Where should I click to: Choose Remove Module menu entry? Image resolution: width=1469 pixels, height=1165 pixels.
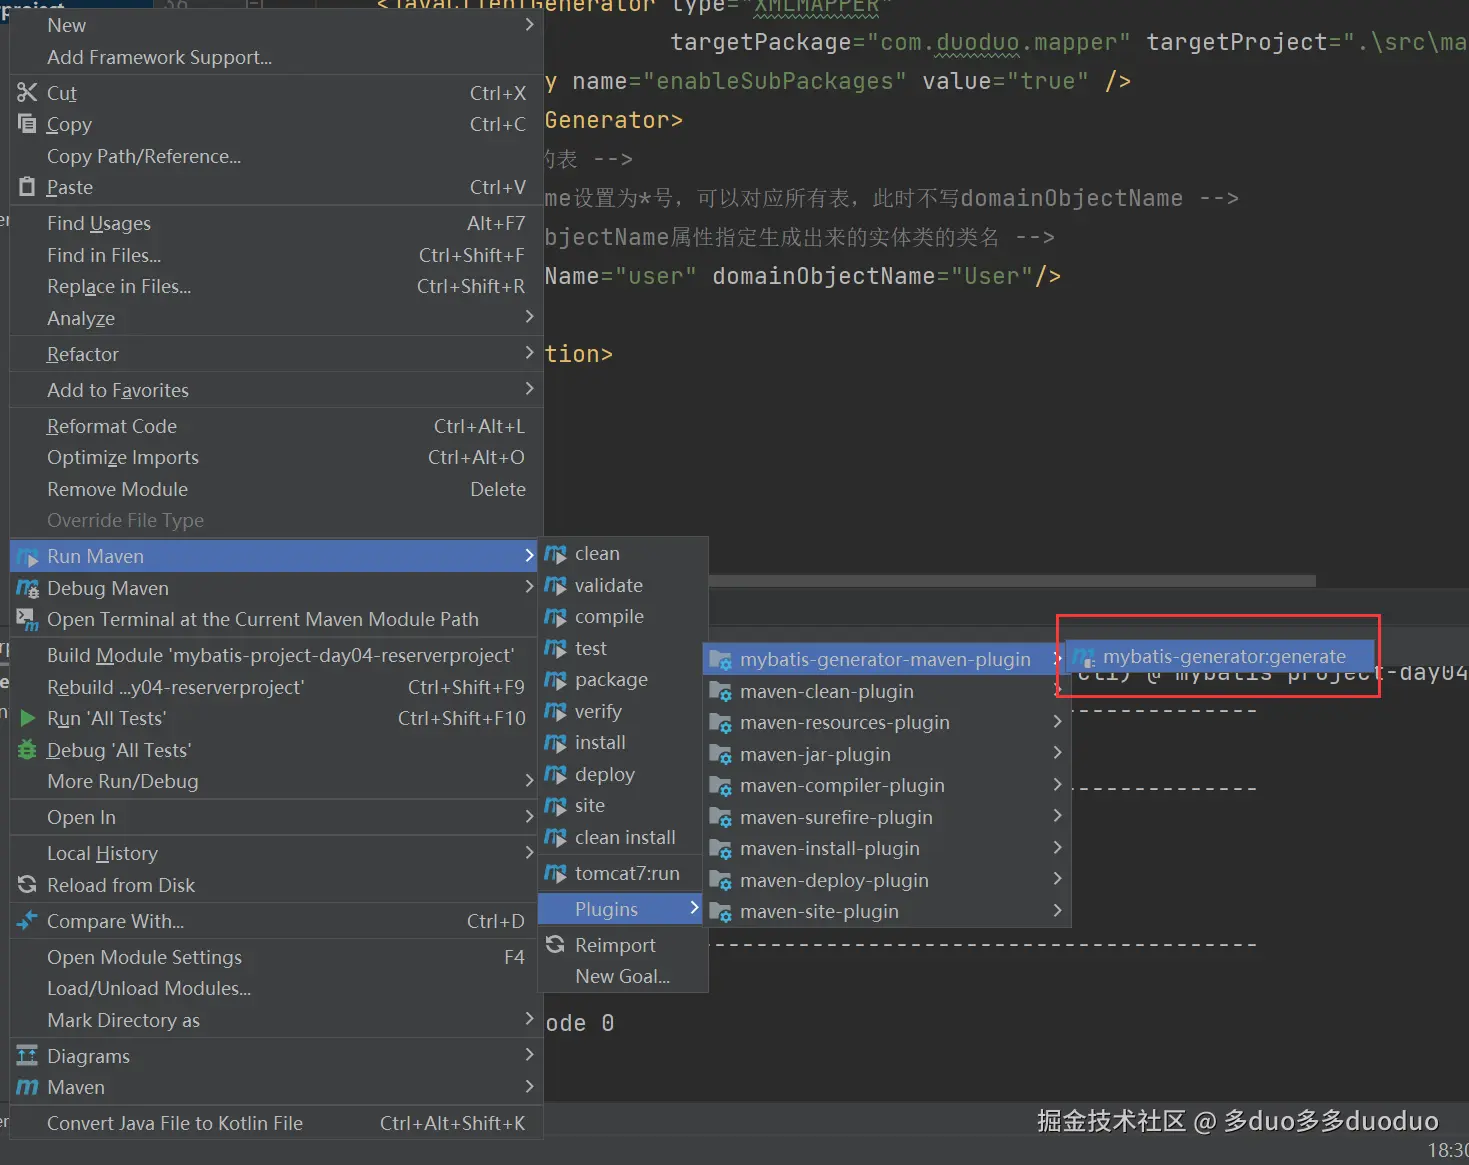click(x=276, y=489)
